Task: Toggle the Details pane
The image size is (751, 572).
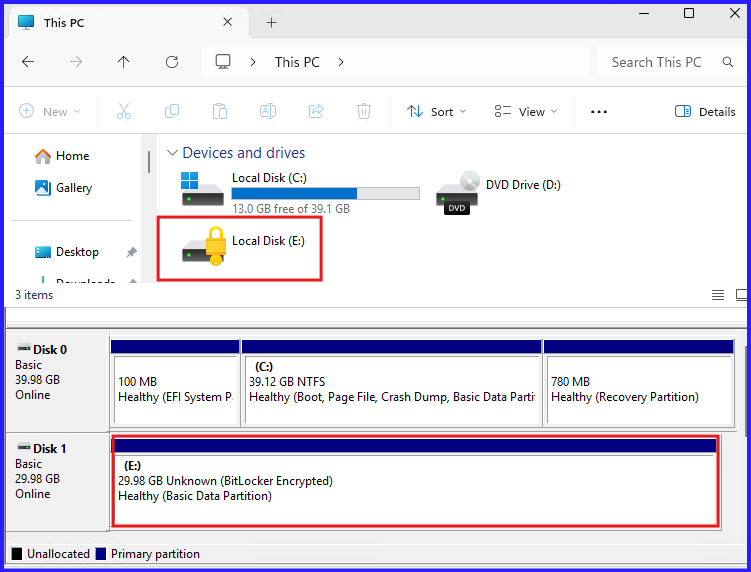Action: coord(705,112)
